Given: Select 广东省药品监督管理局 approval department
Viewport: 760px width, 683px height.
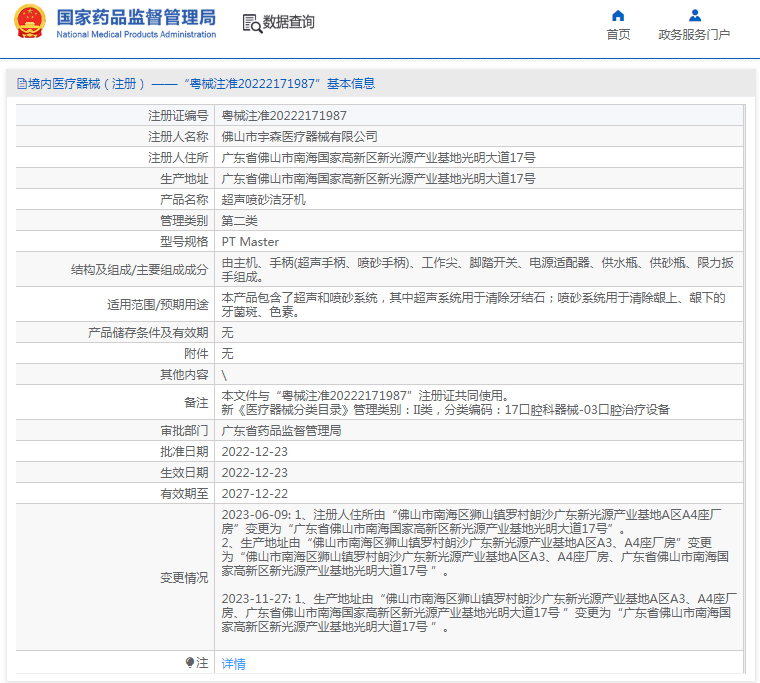Looking at the screenshot, I should [x=282, y=430].
